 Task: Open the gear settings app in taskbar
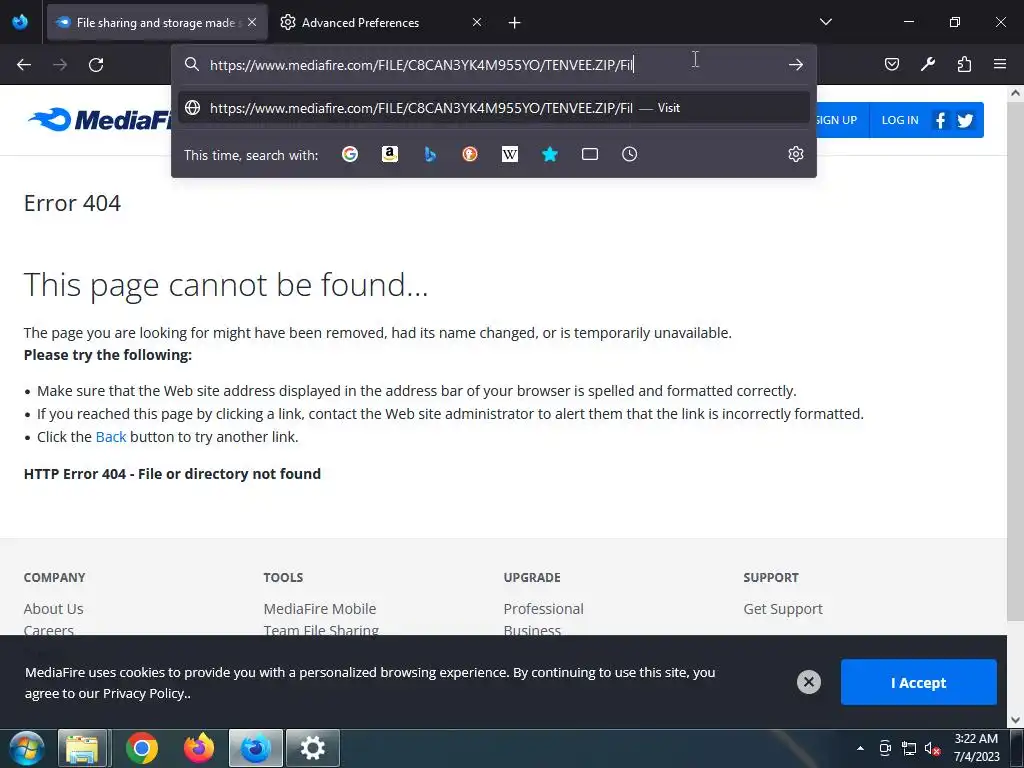pyautogui.click(x=313, y=748)
